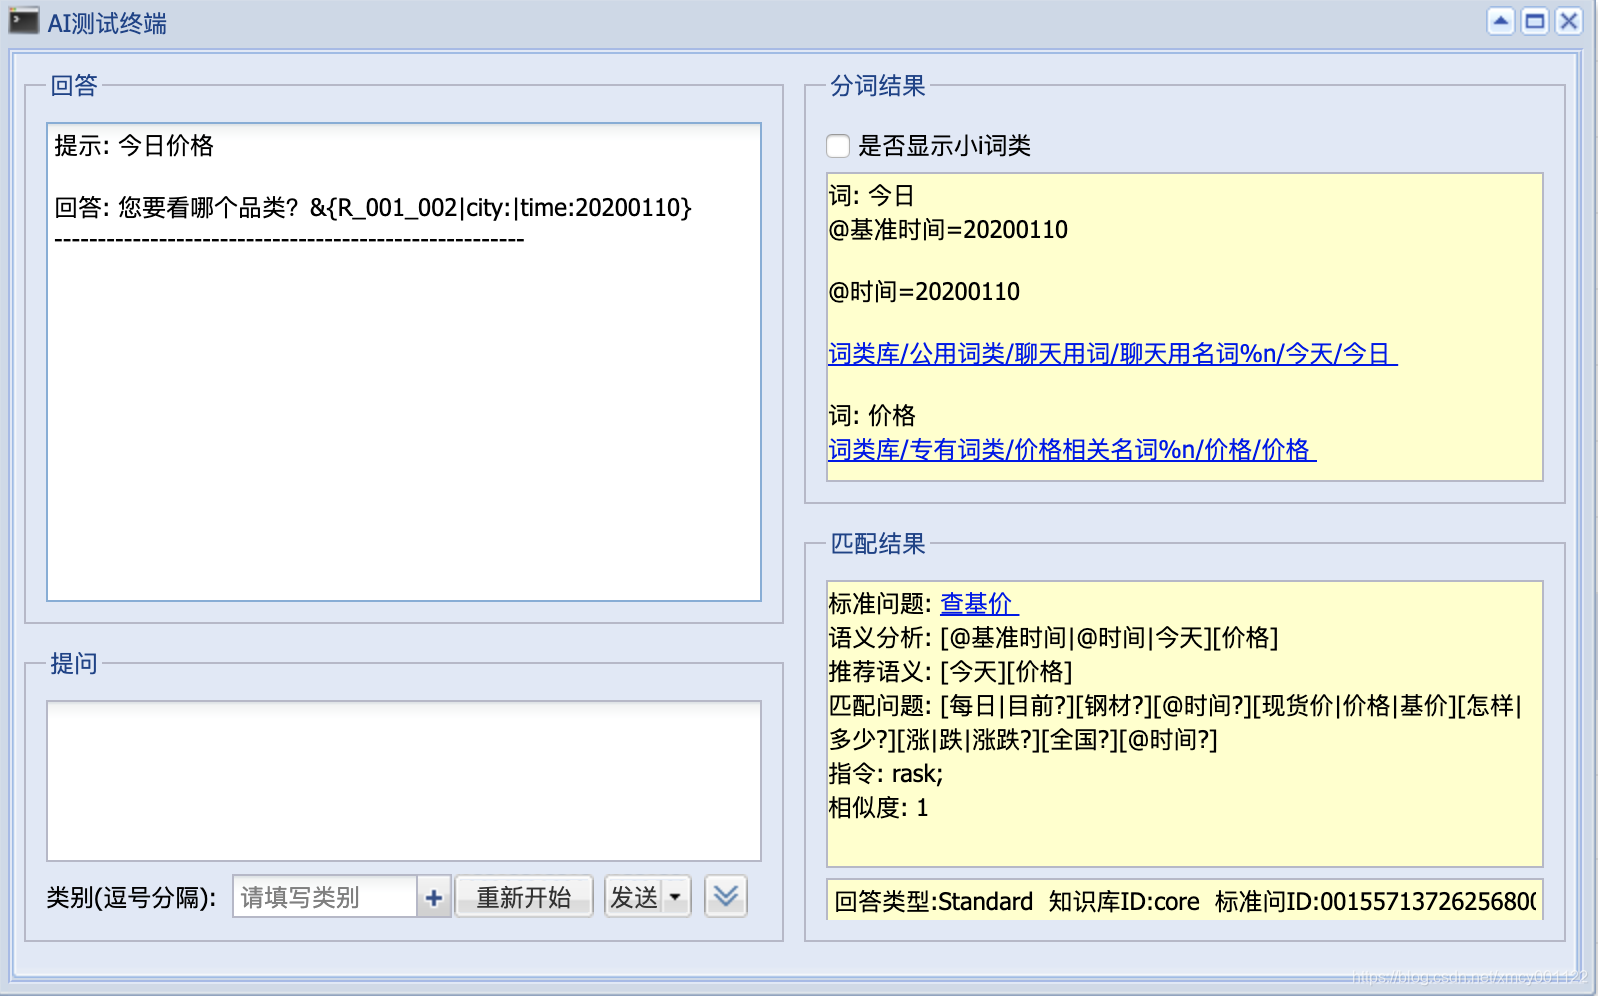Click the 推荐语义: [今天][价格] line
This screenshot has width=1598, height=996.
tap(950, 672)
